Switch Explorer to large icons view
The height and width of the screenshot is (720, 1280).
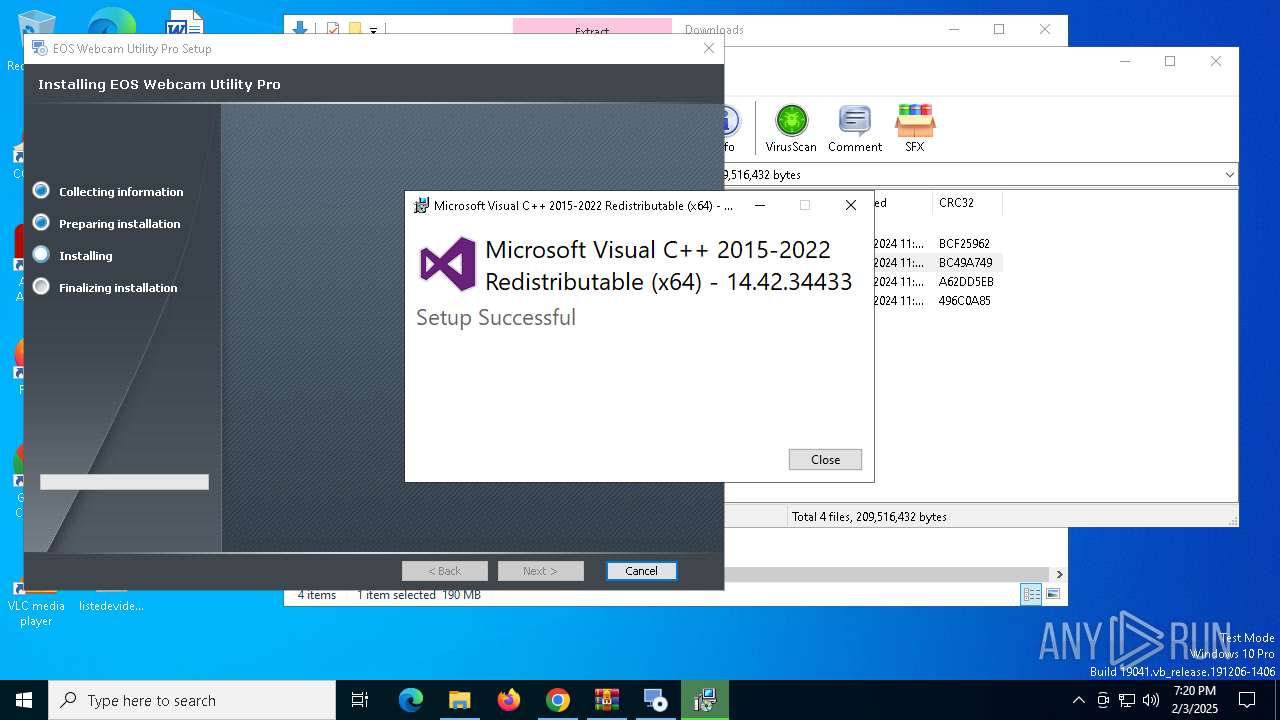(1052, 594)
